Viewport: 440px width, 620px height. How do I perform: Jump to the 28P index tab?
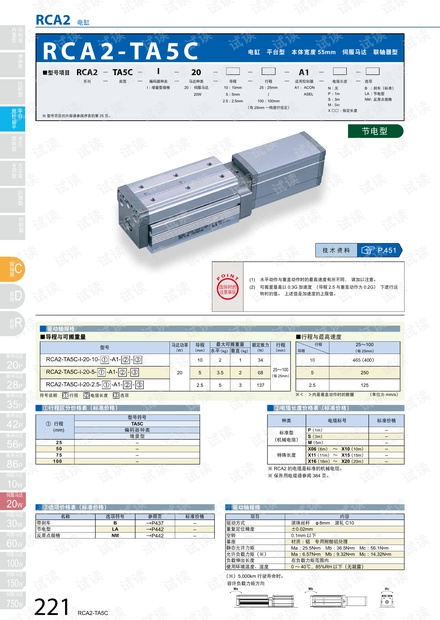13,382
